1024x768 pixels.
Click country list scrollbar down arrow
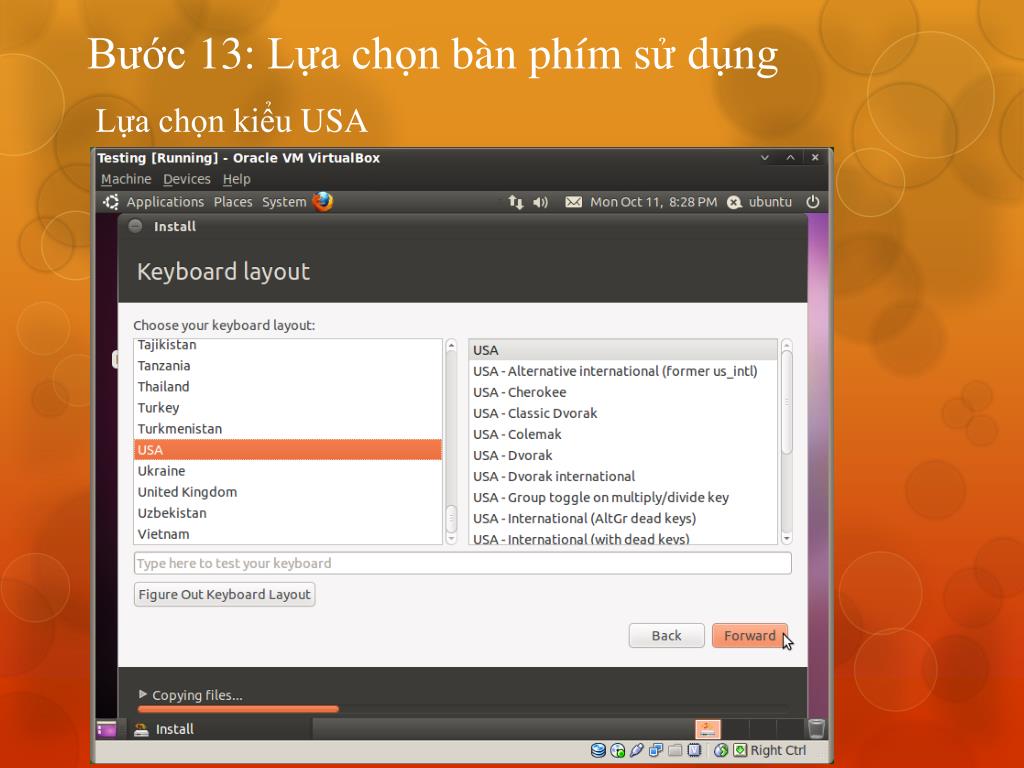[x=451, y=538]
